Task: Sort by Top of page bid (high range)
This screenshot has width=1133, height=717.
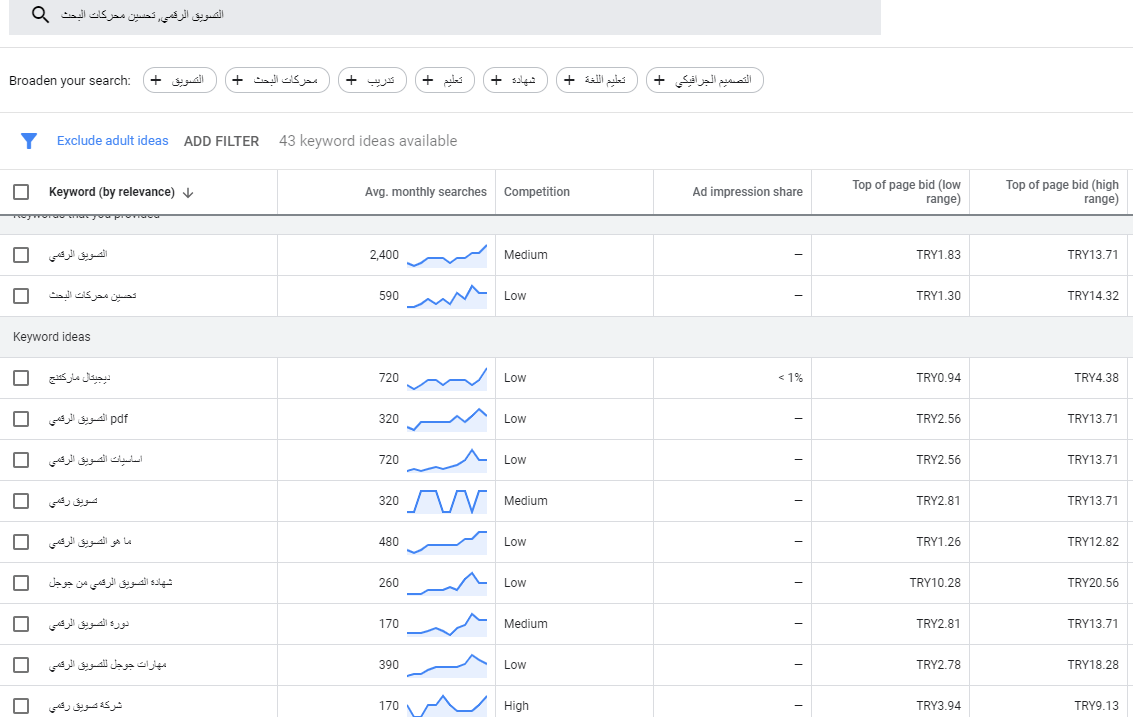Action: [x=1061, y=192]
